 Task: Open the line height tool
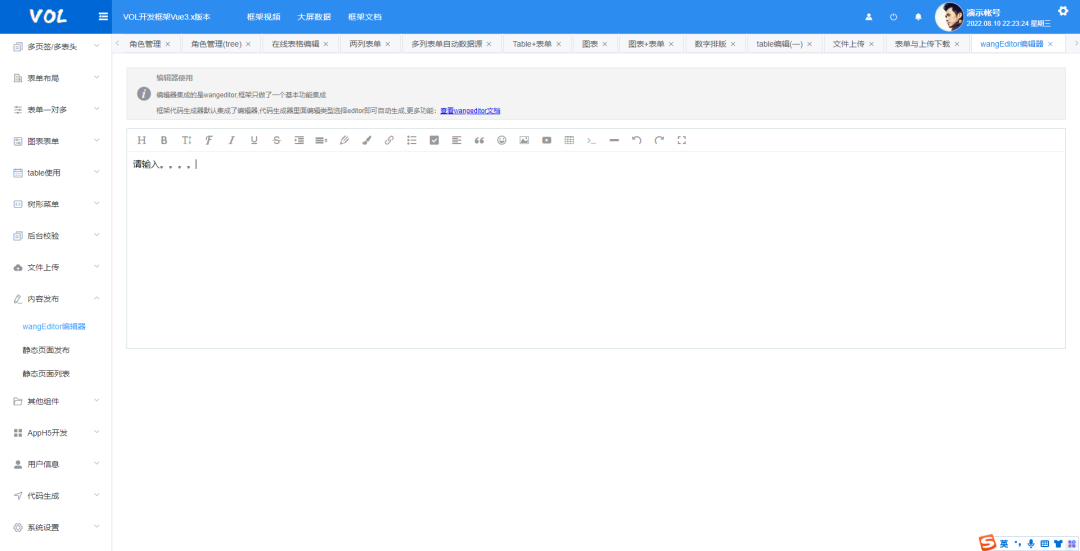click(x=322, y=140)
